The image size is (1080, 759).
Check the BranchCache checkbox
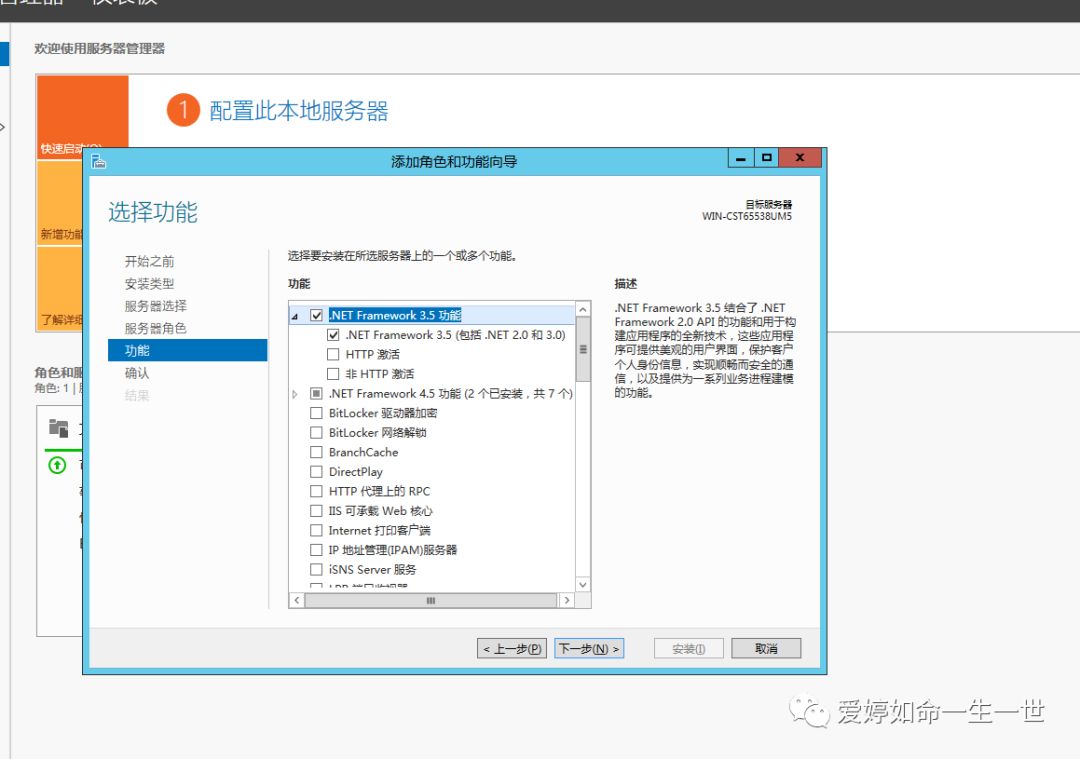tap(316, 453)
